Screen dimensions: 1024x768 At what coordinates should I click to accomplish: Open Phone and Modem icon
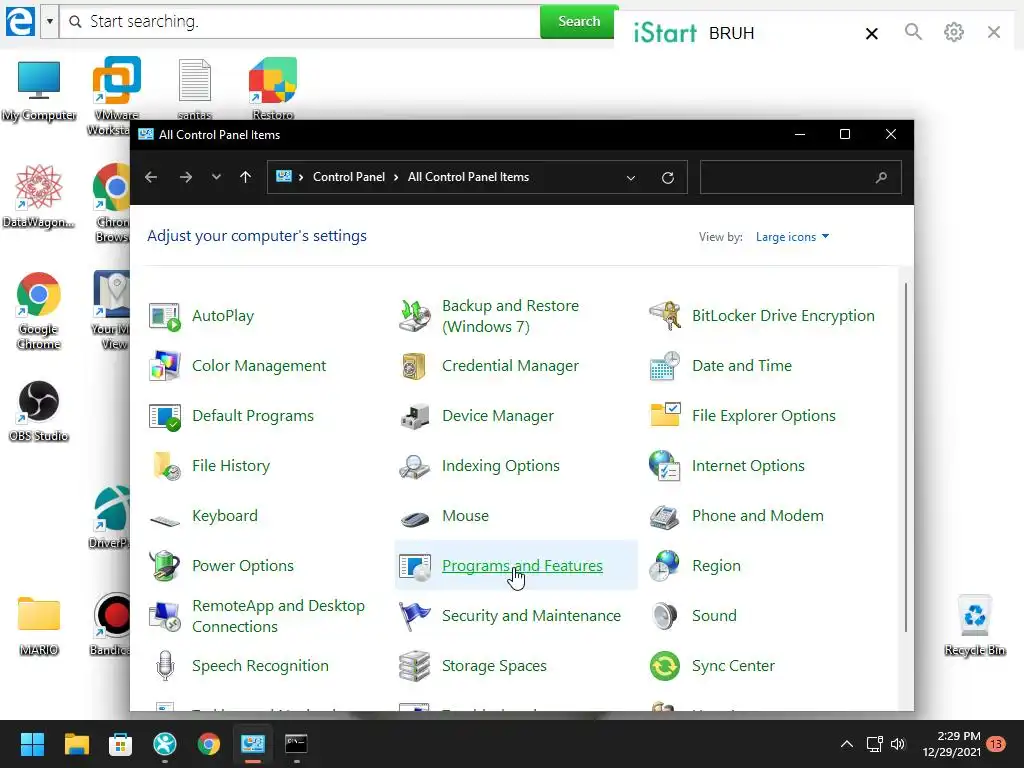665,517
